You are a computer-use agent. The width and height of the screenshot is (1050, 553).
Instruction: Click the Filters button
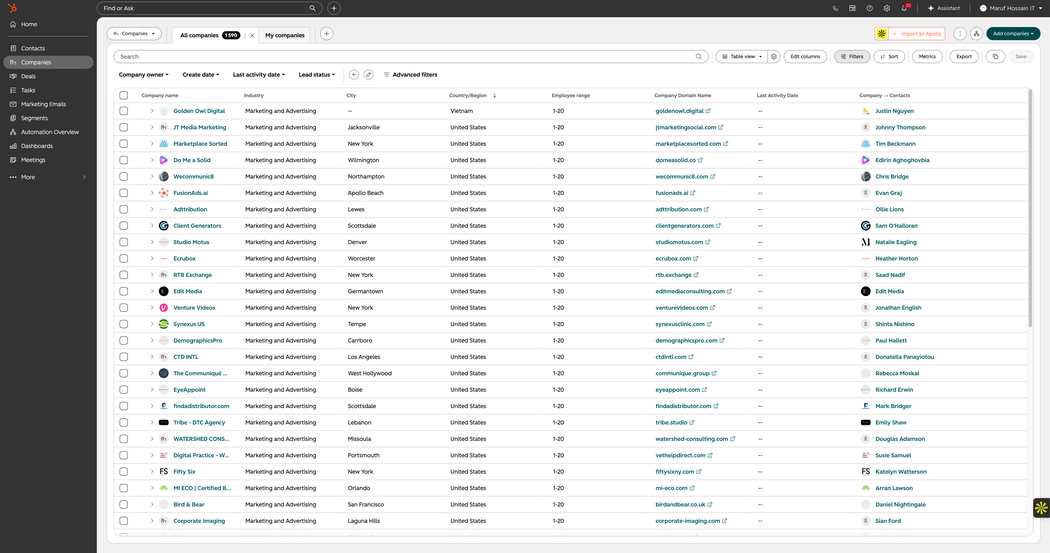pyautogui.click(x=852, y=56)
